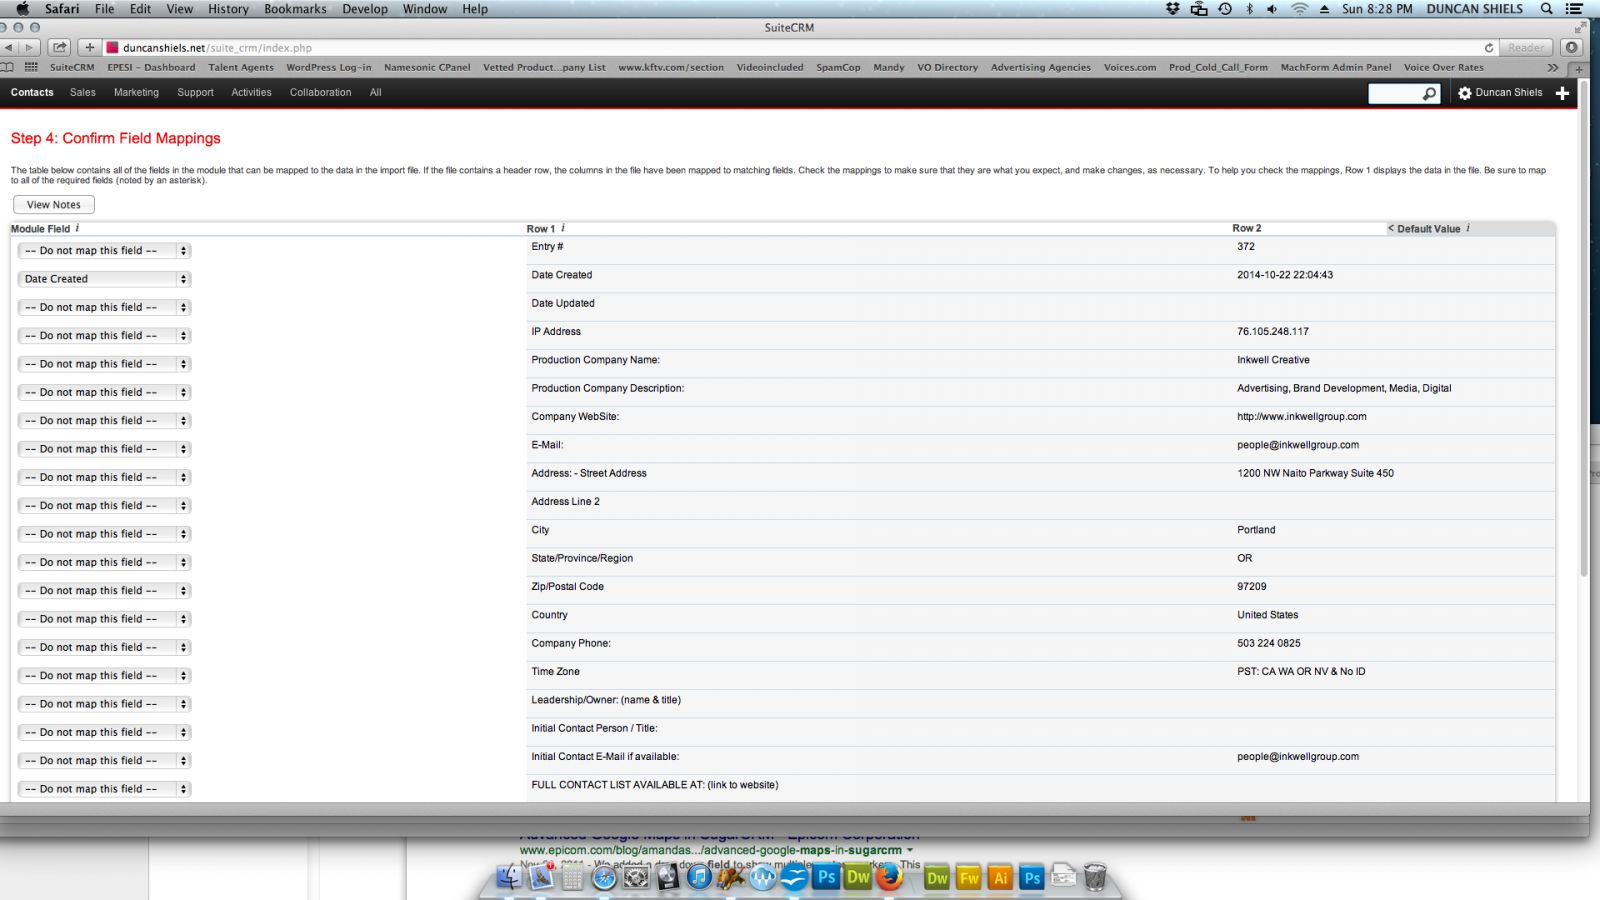Click the Reader button
1600x900 pixels.
pyautogui.click(x=1526, y=47)
